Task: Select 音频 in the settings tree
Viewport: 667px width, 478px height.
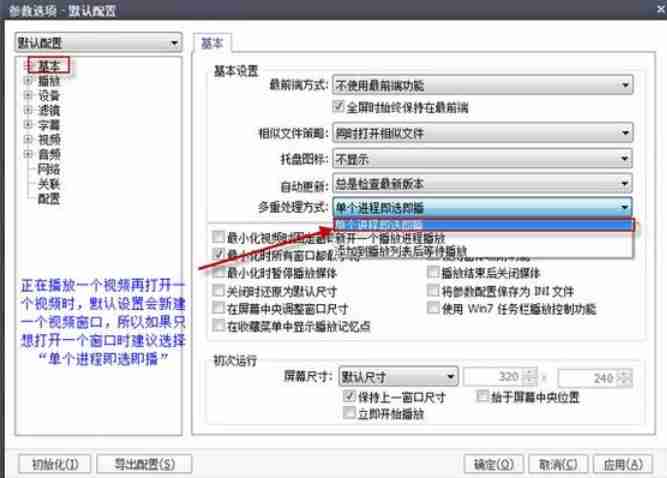Action: coord(49,154)
